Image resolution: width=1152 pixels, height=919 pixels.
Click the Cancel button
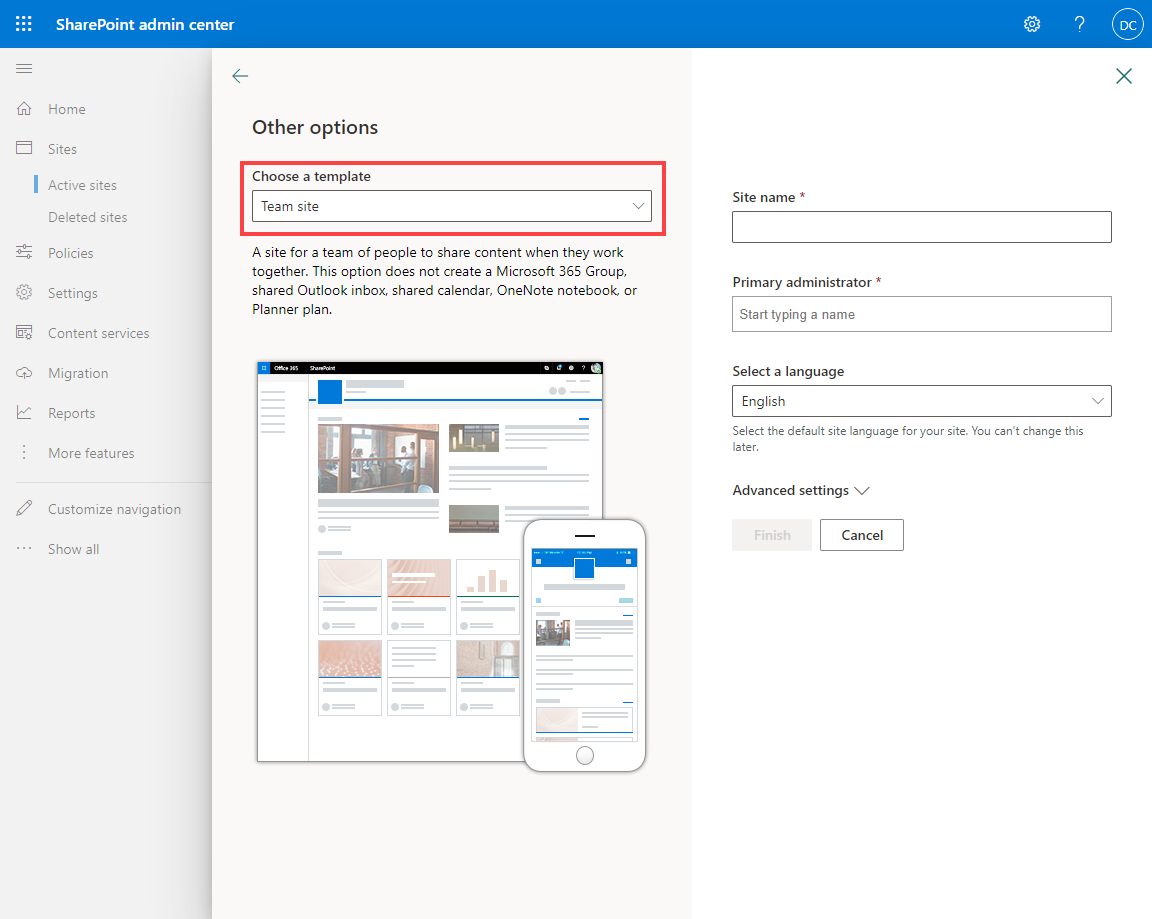point(862,536)
